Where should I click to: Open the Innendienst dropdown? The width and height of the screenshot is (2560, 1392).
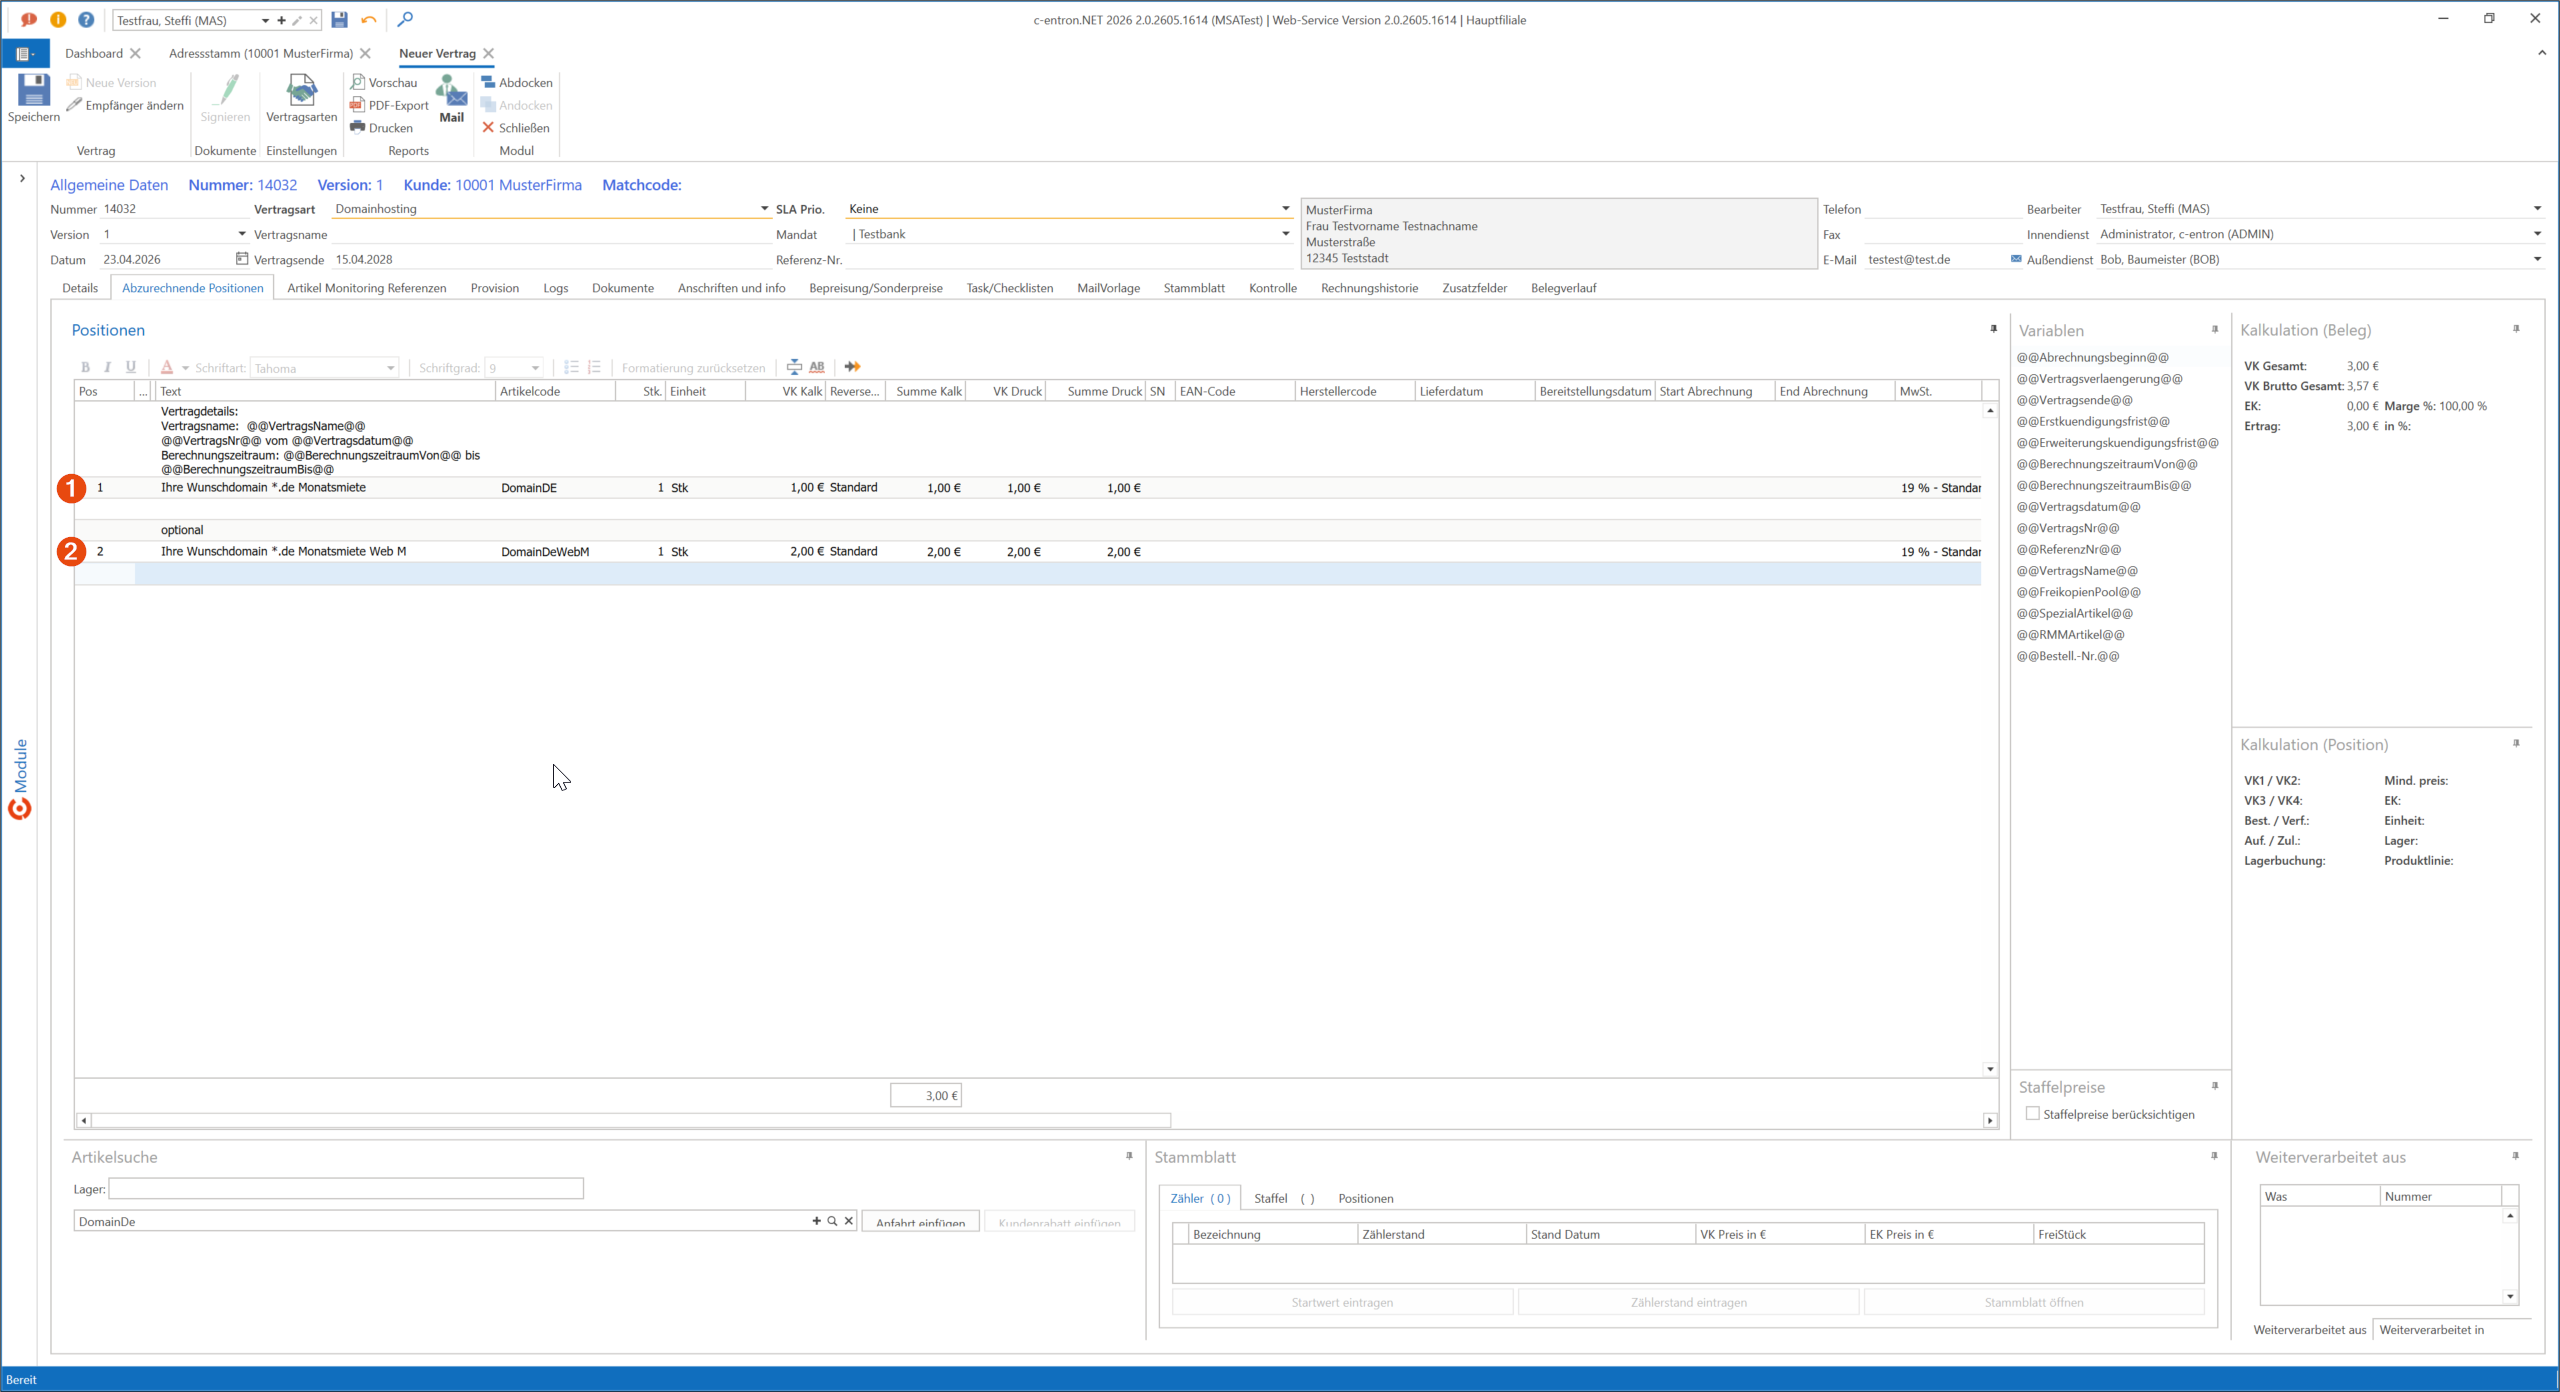pos(2537,234)
